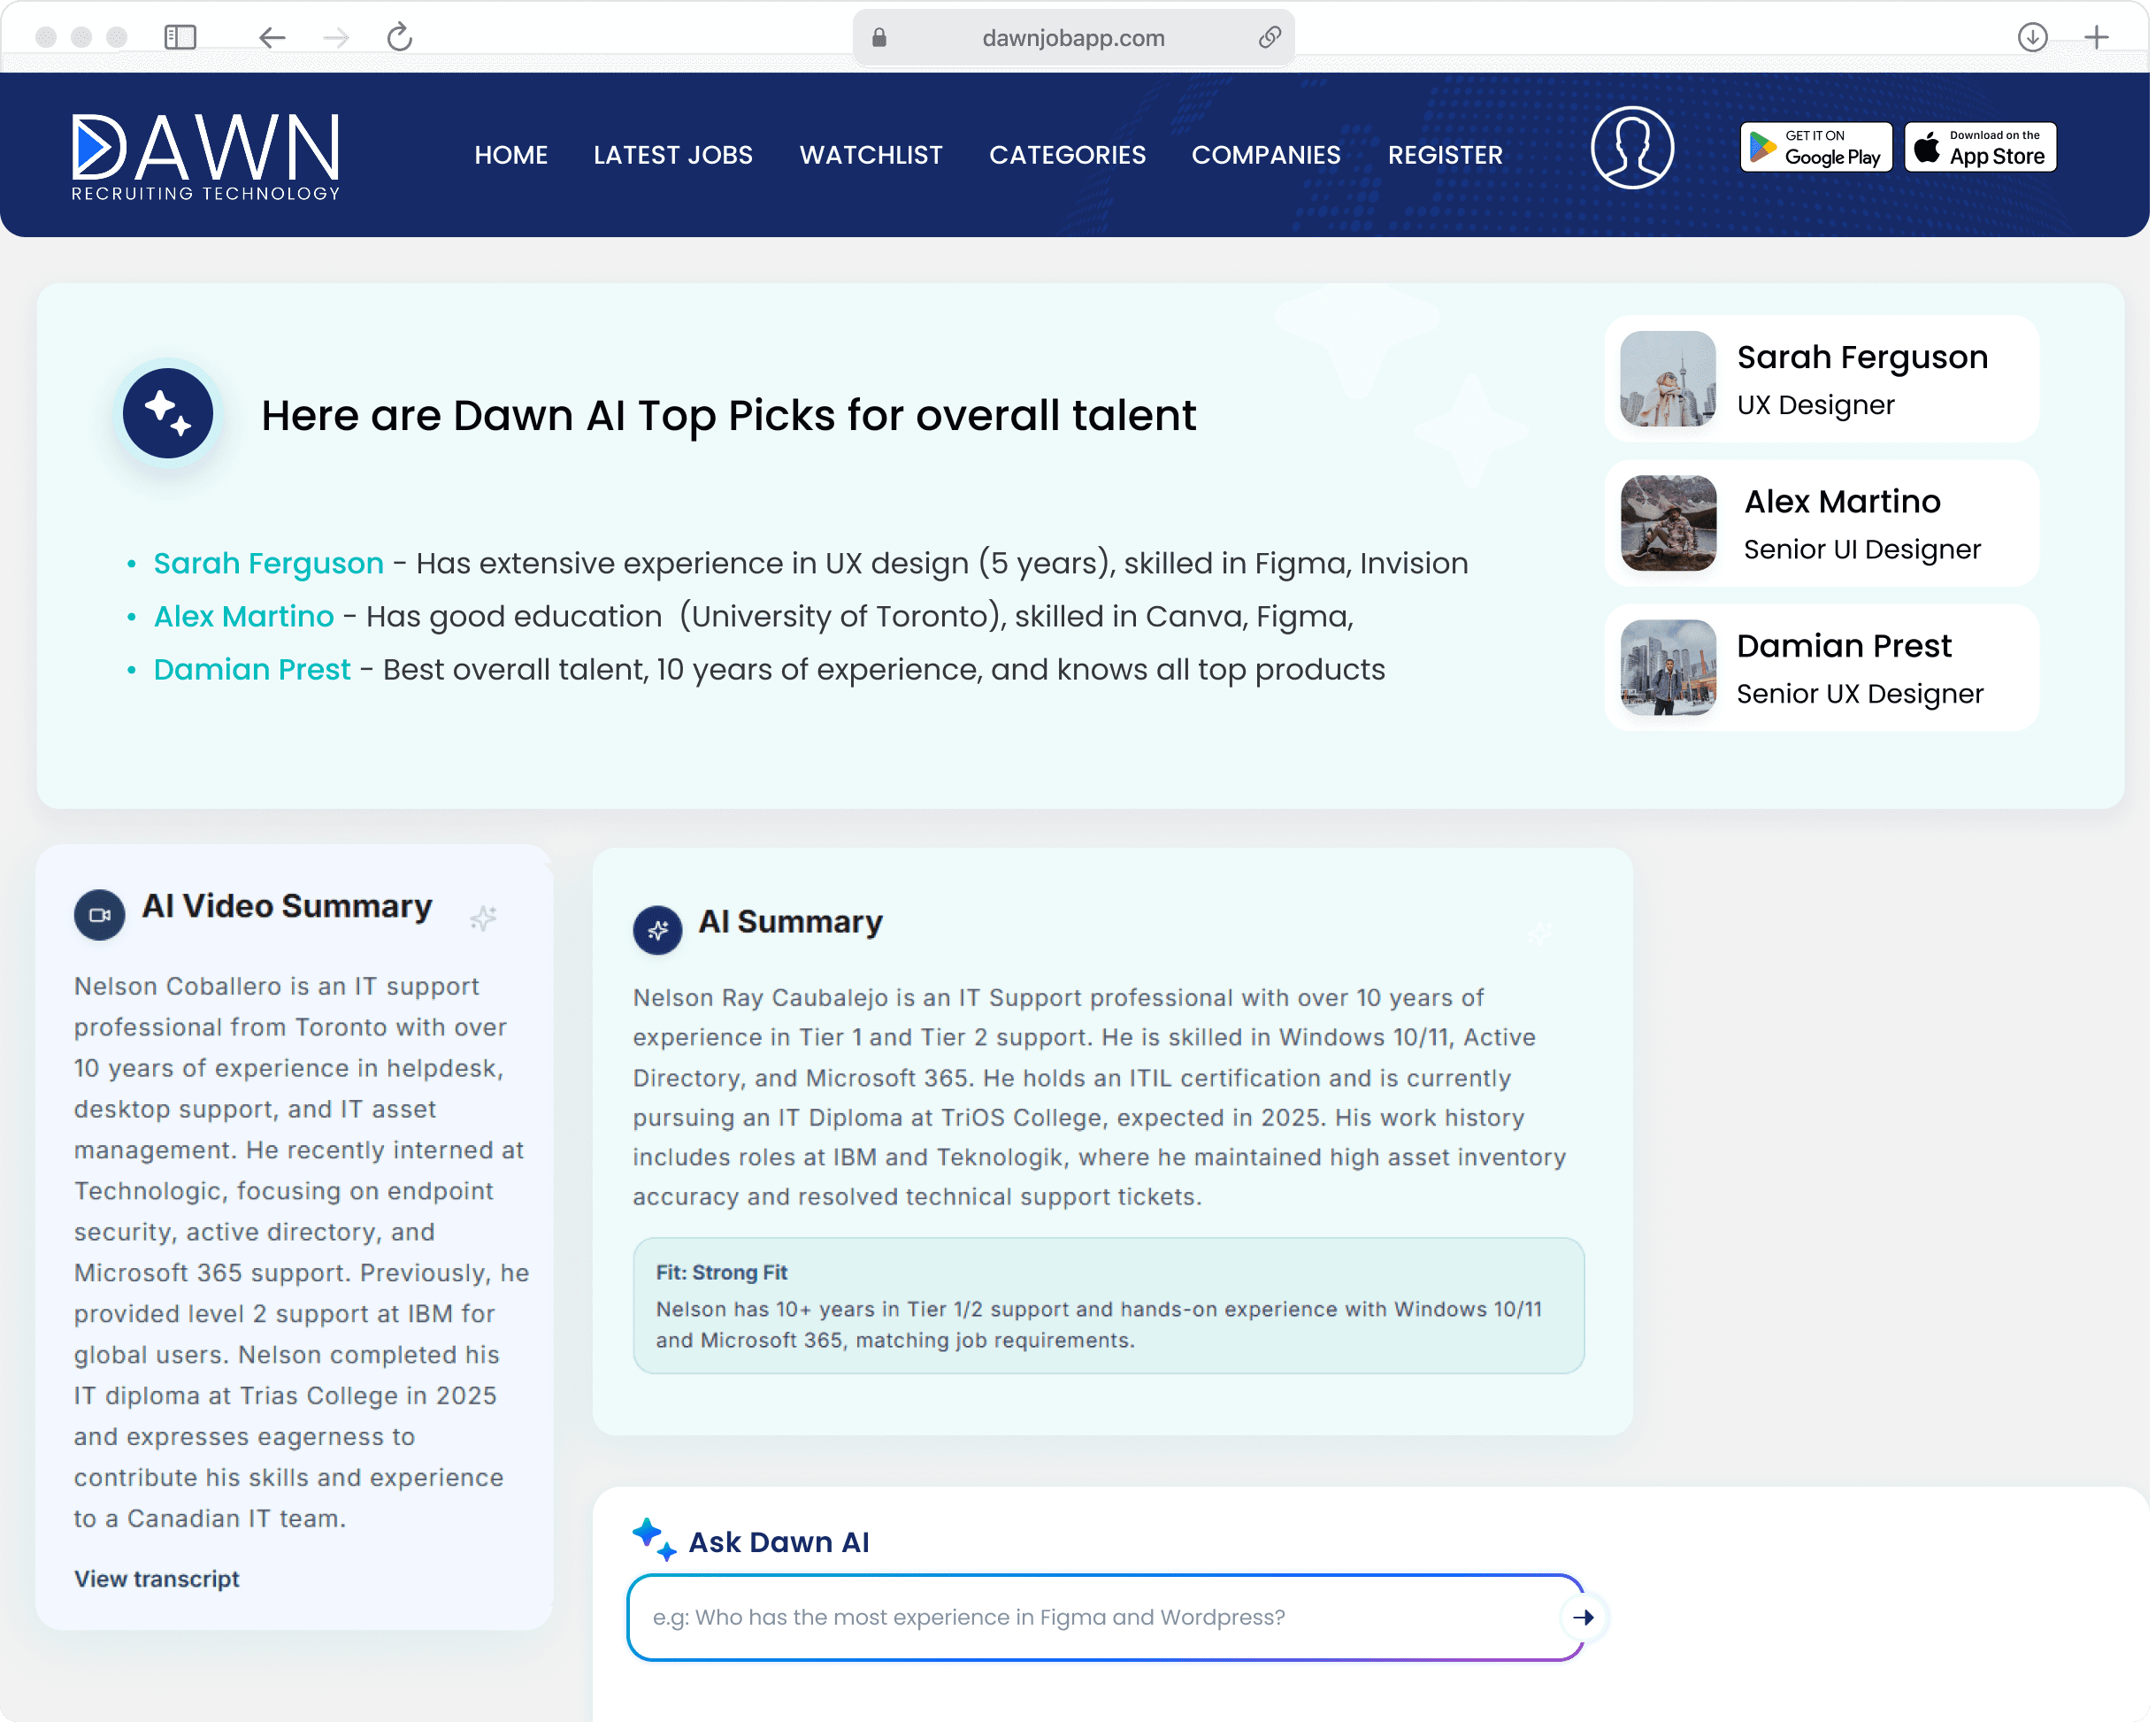Screen dimensions: 2156x1722
Task: Click the link icon in the address bar
Action: tap(1271, 37)
